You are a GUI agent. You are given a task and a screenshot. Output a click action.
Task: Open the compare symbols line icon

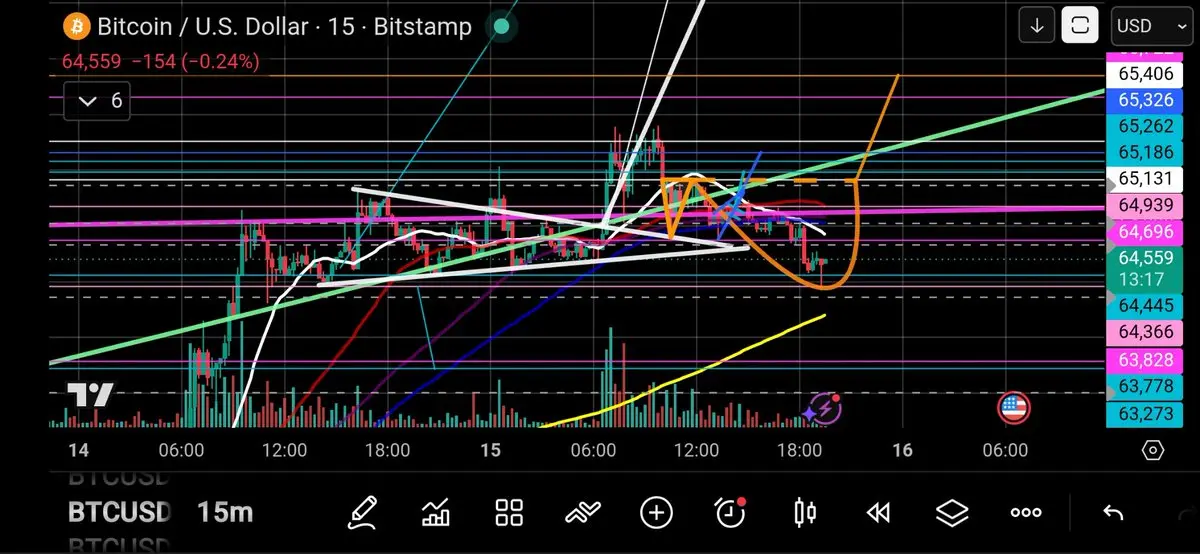(582, 513)
